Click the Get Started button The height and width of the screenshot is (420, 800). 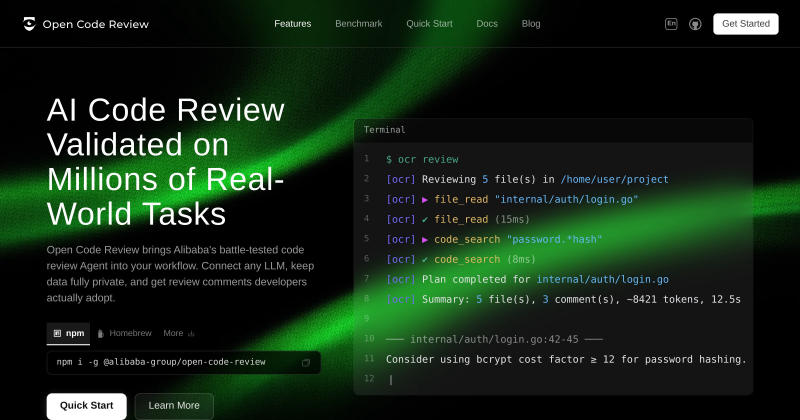745,24
